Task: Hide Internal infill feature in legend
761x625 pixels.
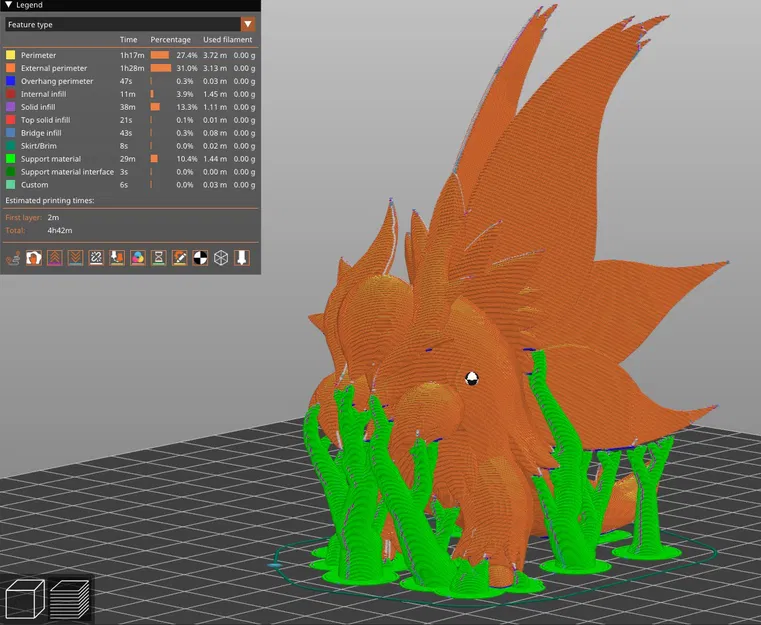Action: click(43, 94)
